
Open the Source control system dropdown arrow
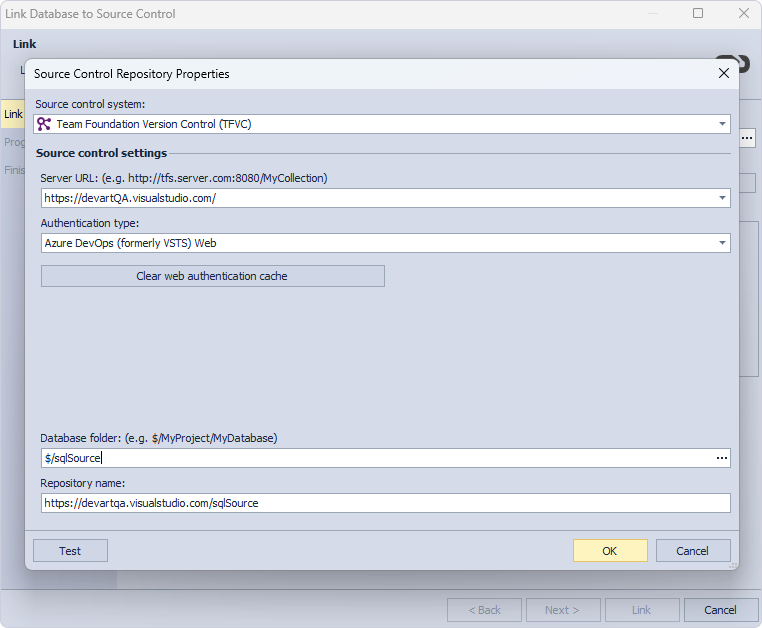pyautogui.click(x=722, y=124)
